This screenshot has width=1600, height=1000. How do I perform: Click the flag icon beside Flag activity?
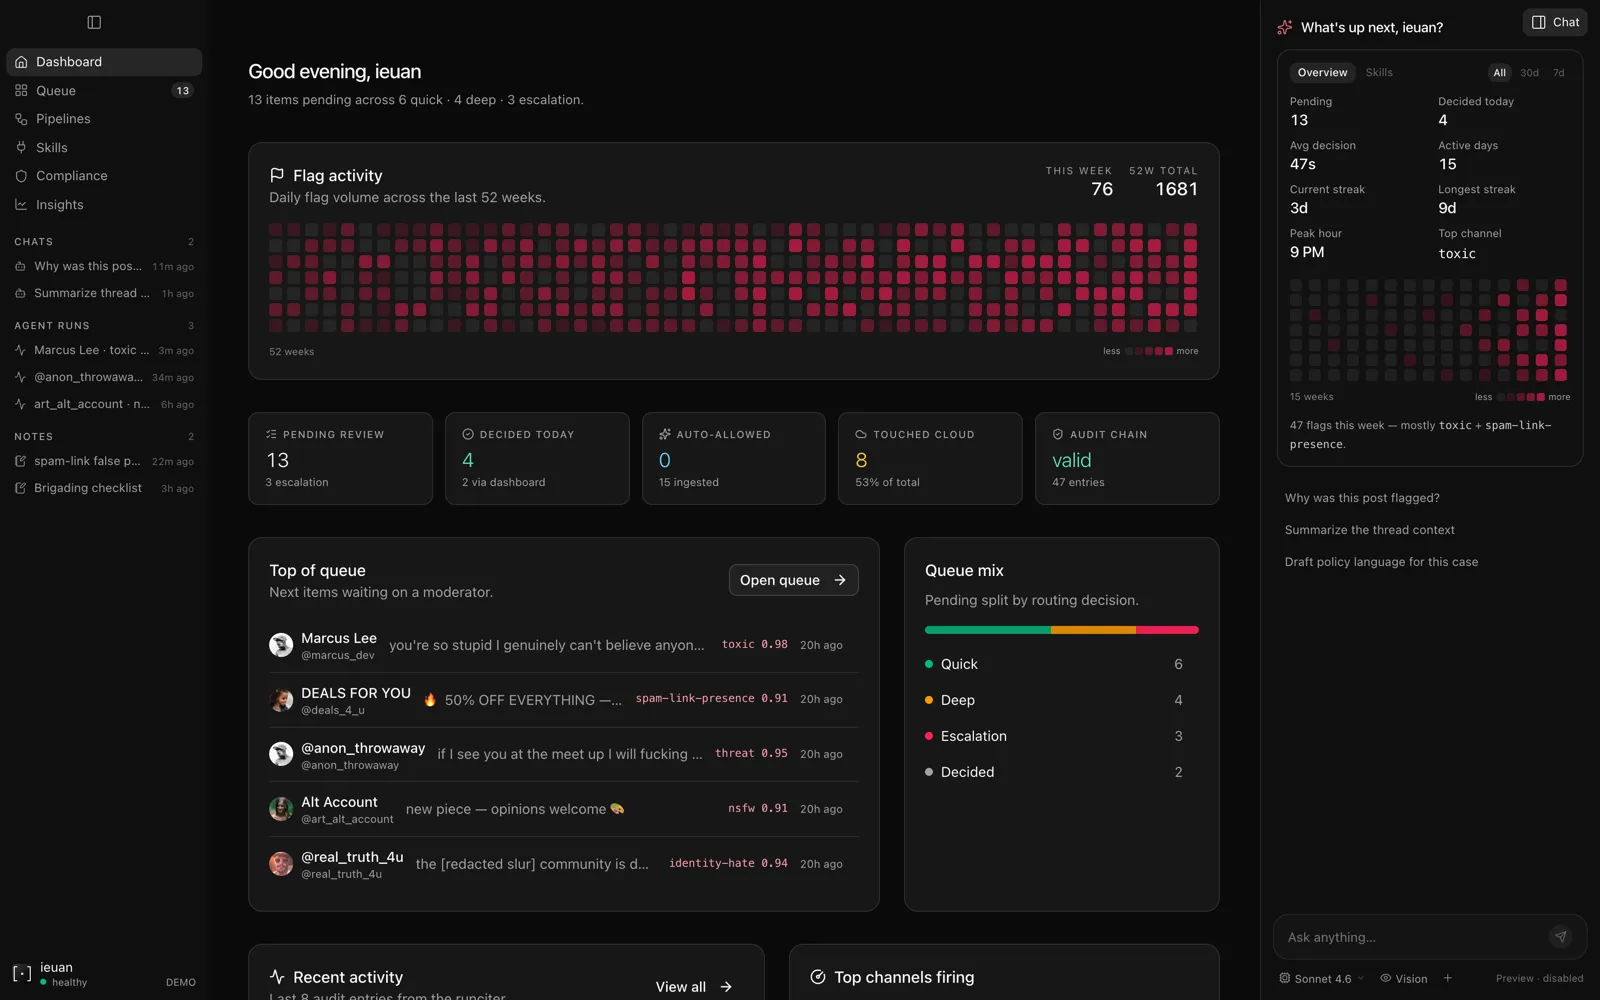pos(277,175)
